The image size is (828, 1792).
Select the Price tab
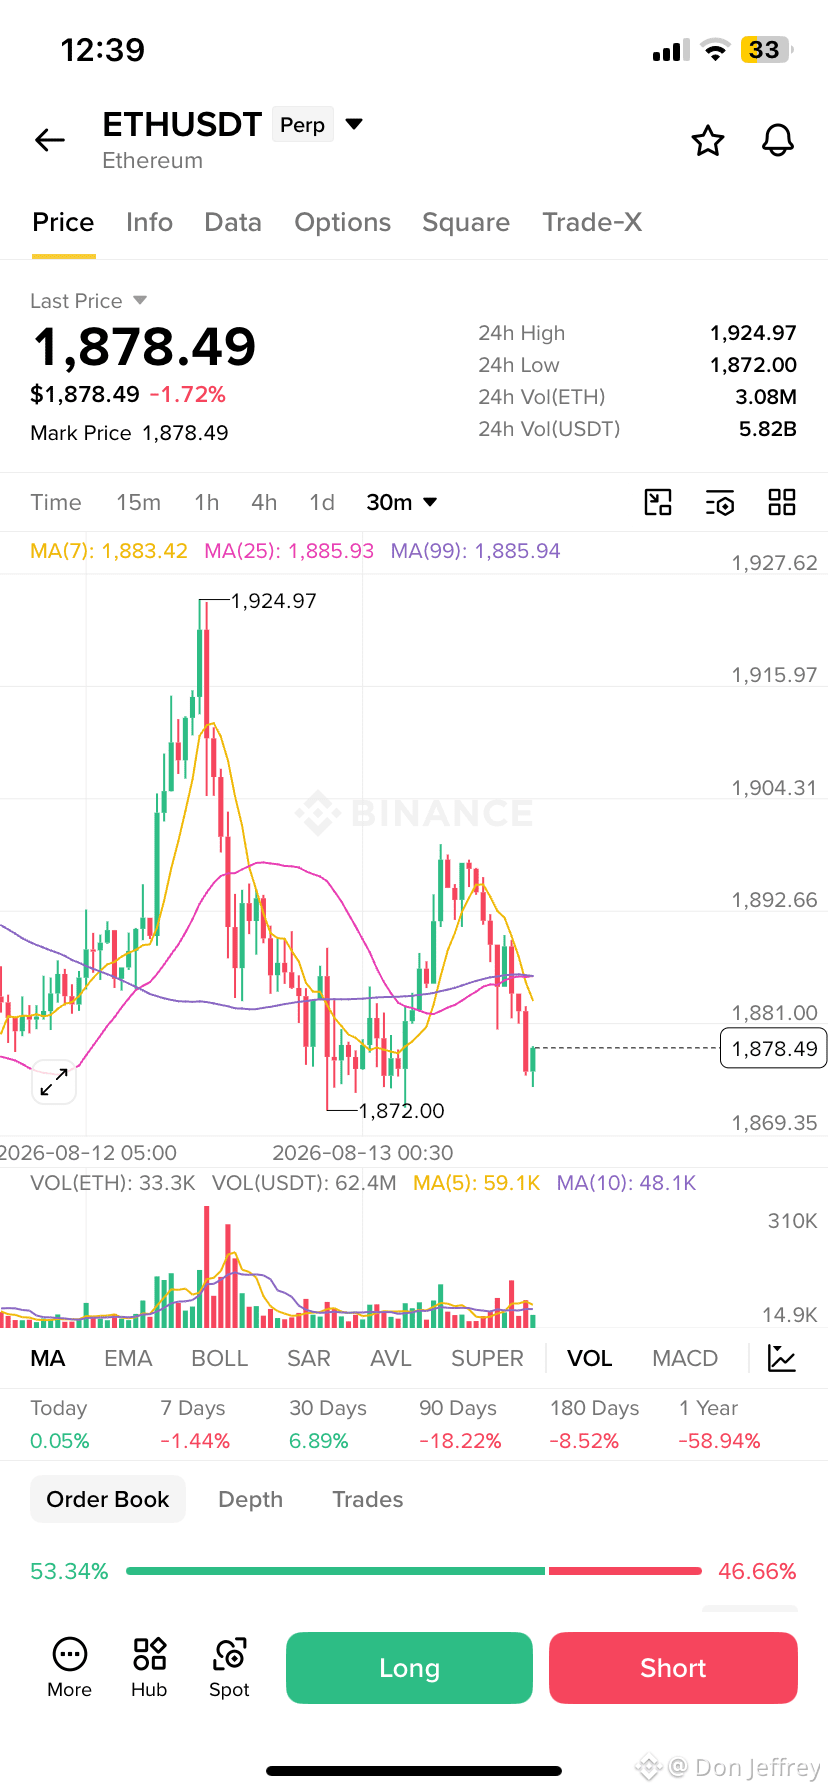coord(63,222)
